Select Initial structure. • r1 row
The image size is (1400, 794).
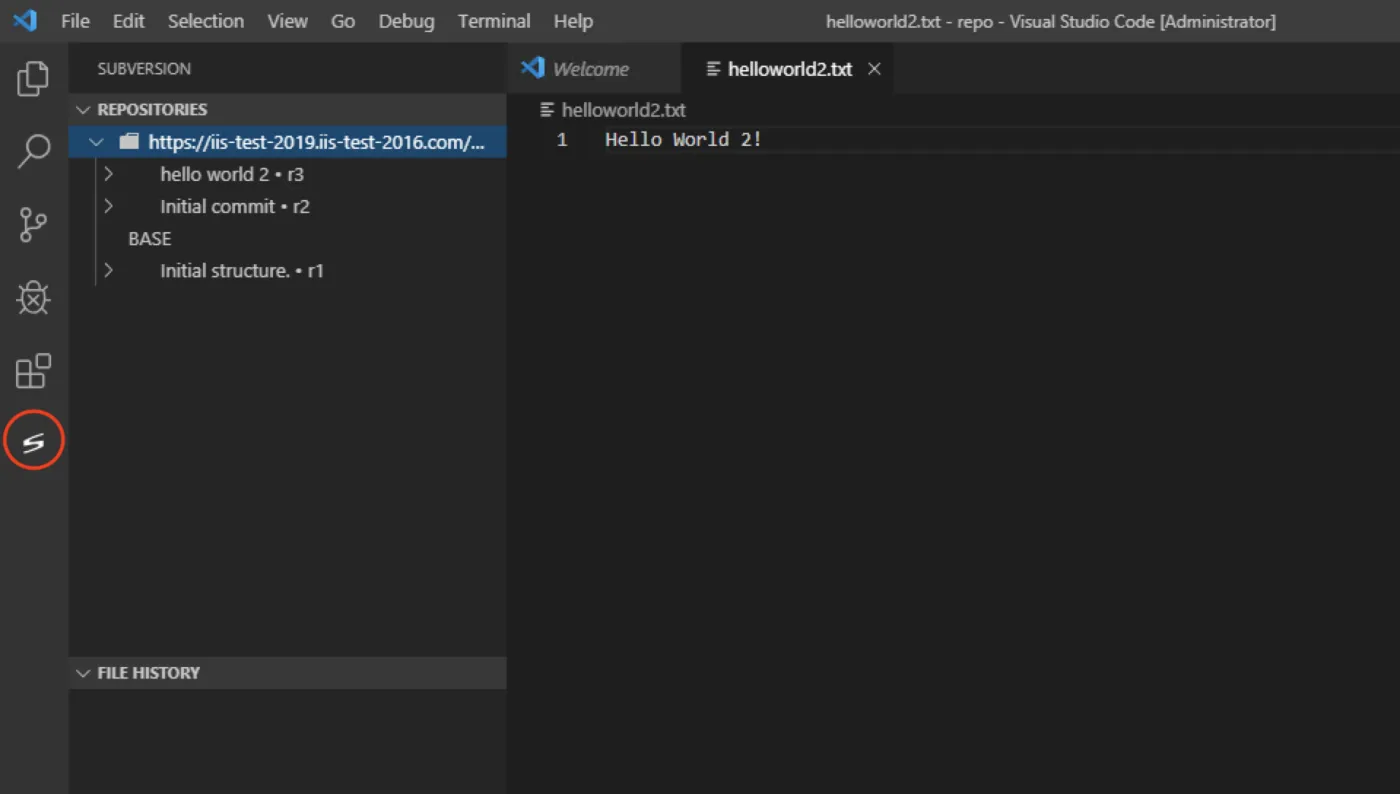[288, 270]
